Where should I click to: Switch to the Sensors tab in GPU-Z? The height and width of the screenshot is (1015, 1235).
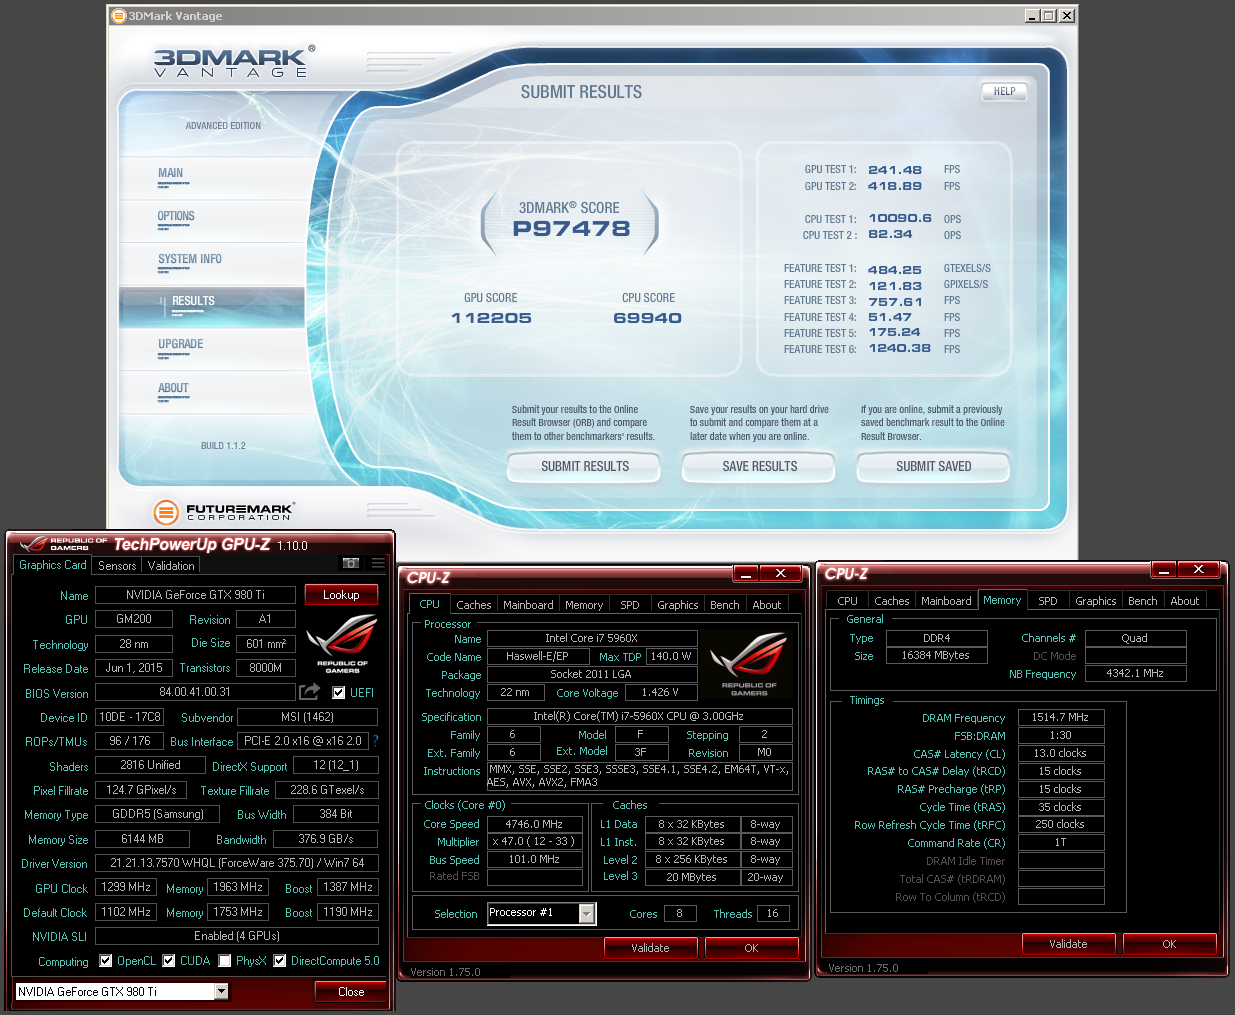(x=117, y=566)
